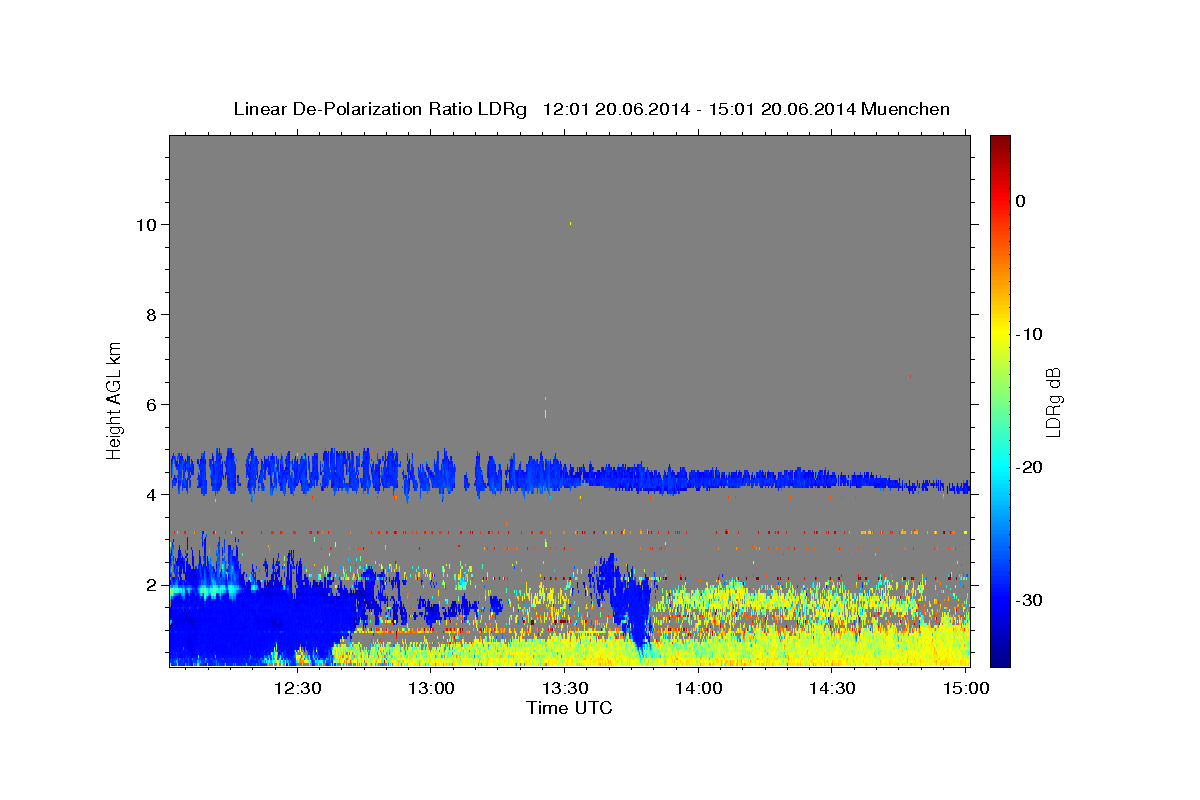The image size is (1200, 800).
Task: Click the colorbar tick label 0
Action: [x=1020, y=201]
